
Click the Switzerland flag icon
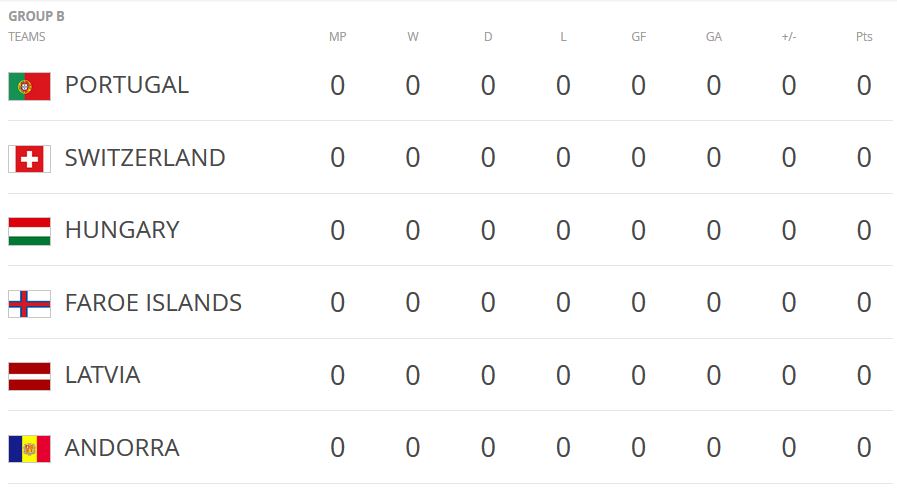[29, 158]
